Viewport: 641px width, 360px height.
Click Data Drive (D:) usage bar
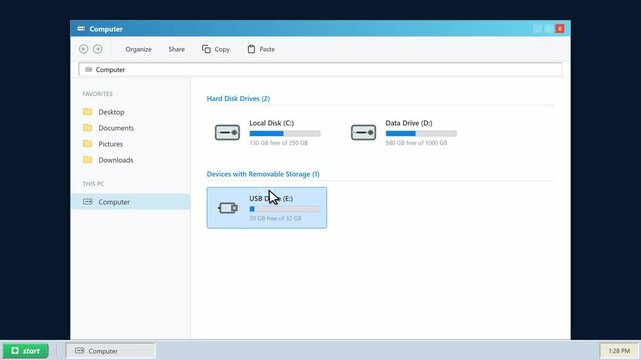[x=421, y=133]
